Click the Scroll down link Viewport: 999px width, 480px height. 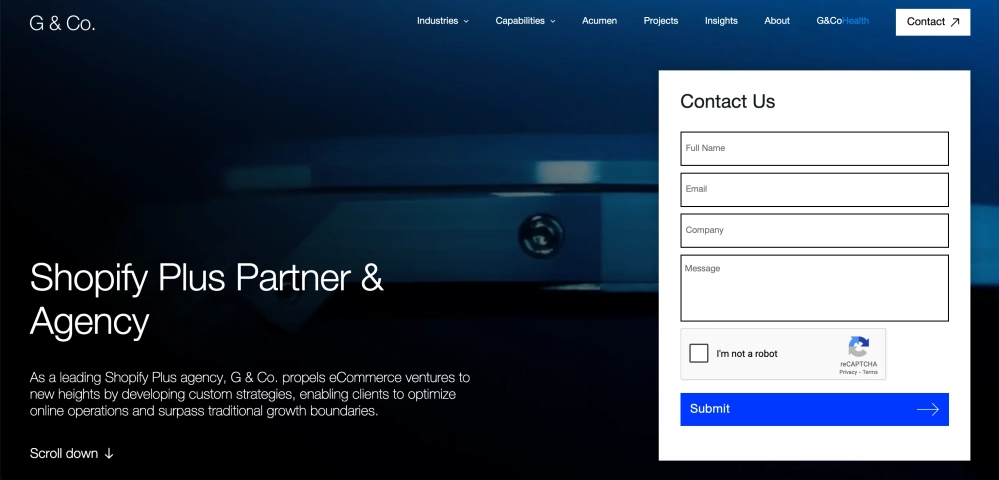(71, 453)
